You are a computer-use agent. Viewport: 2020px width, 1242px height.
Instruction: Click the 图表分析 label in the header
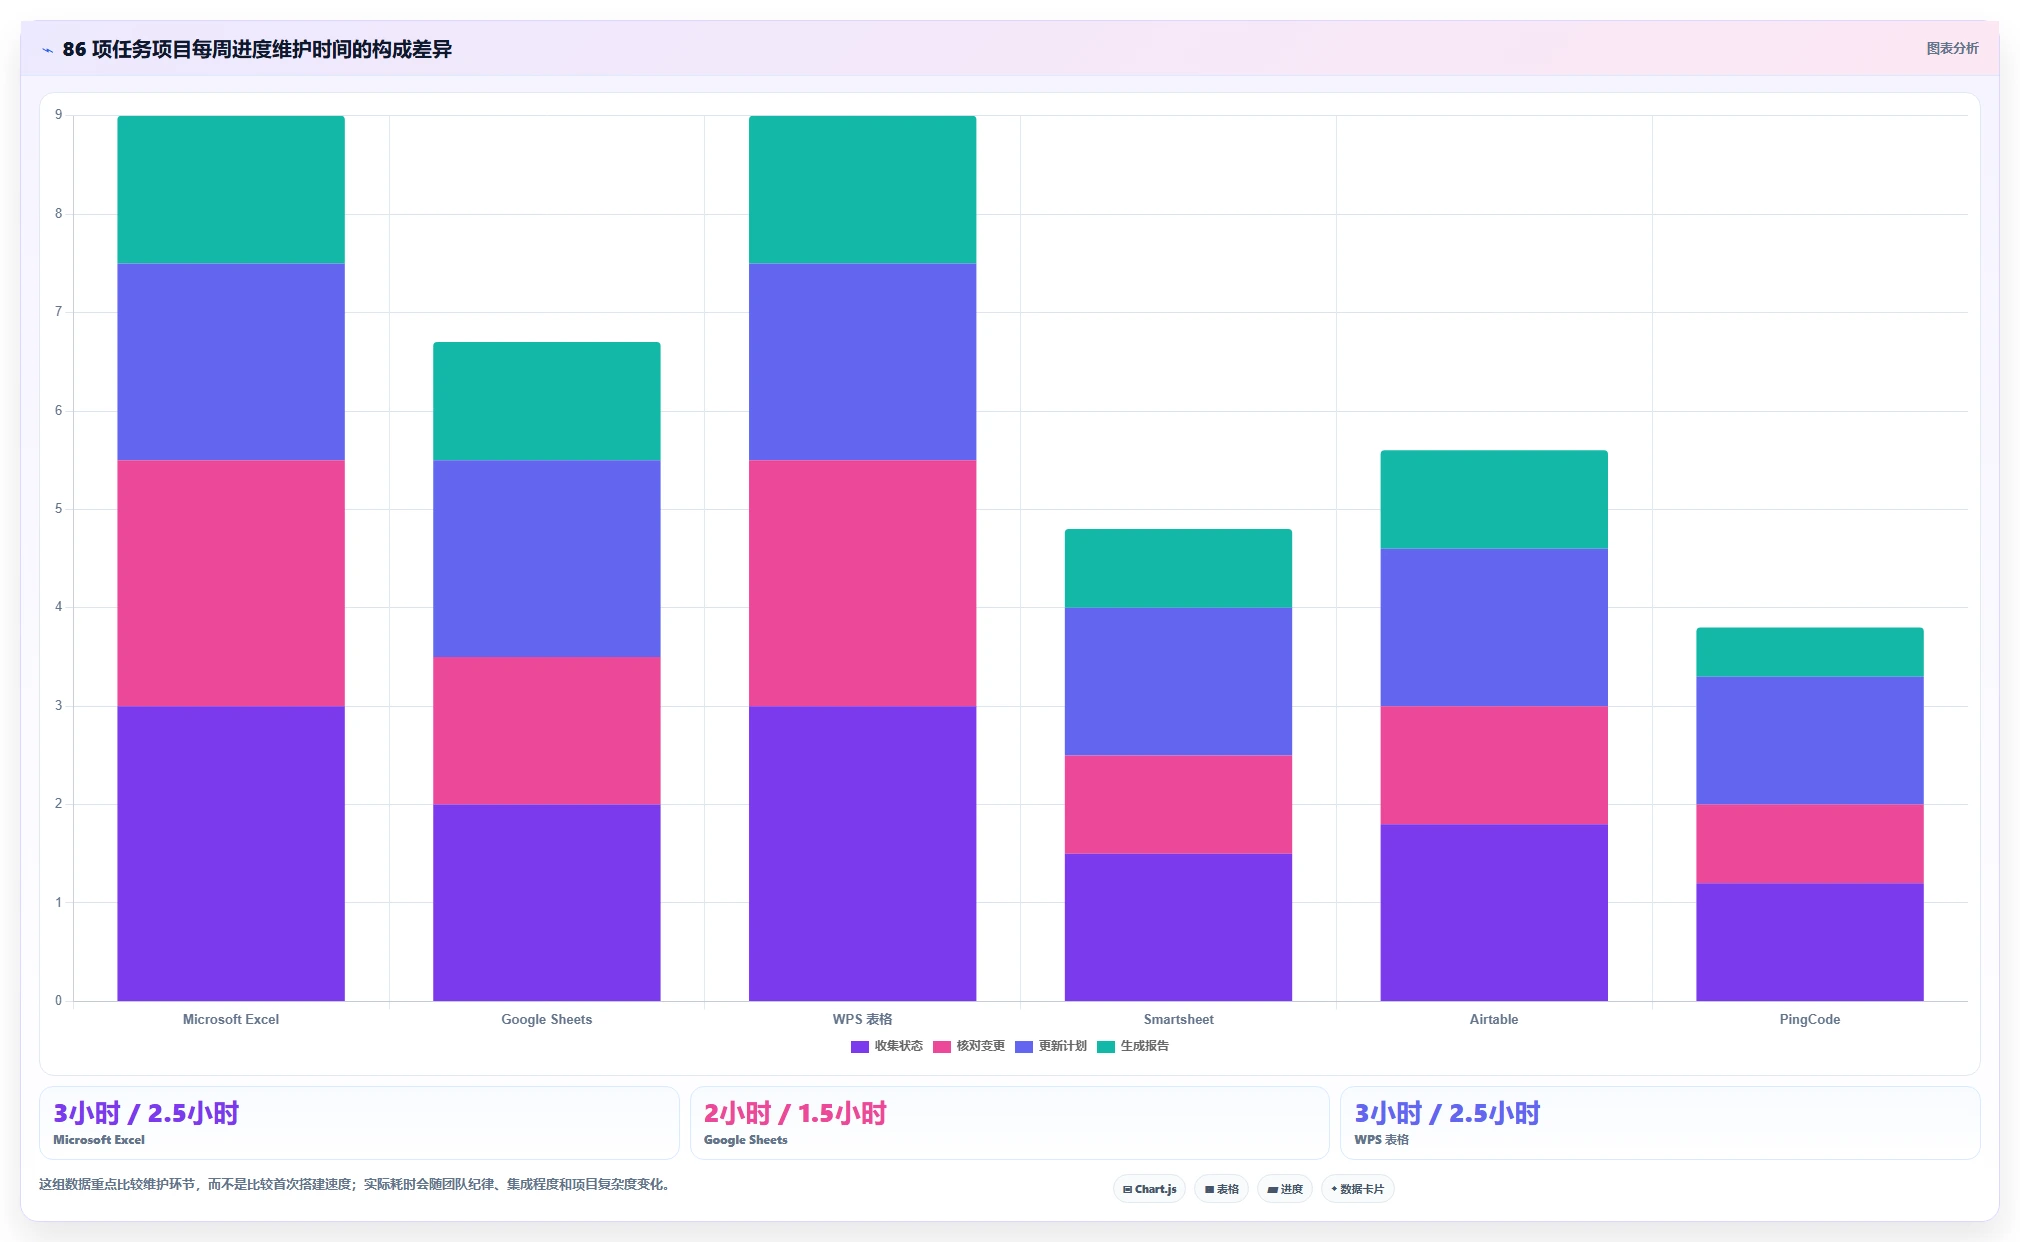[1952, 49]
